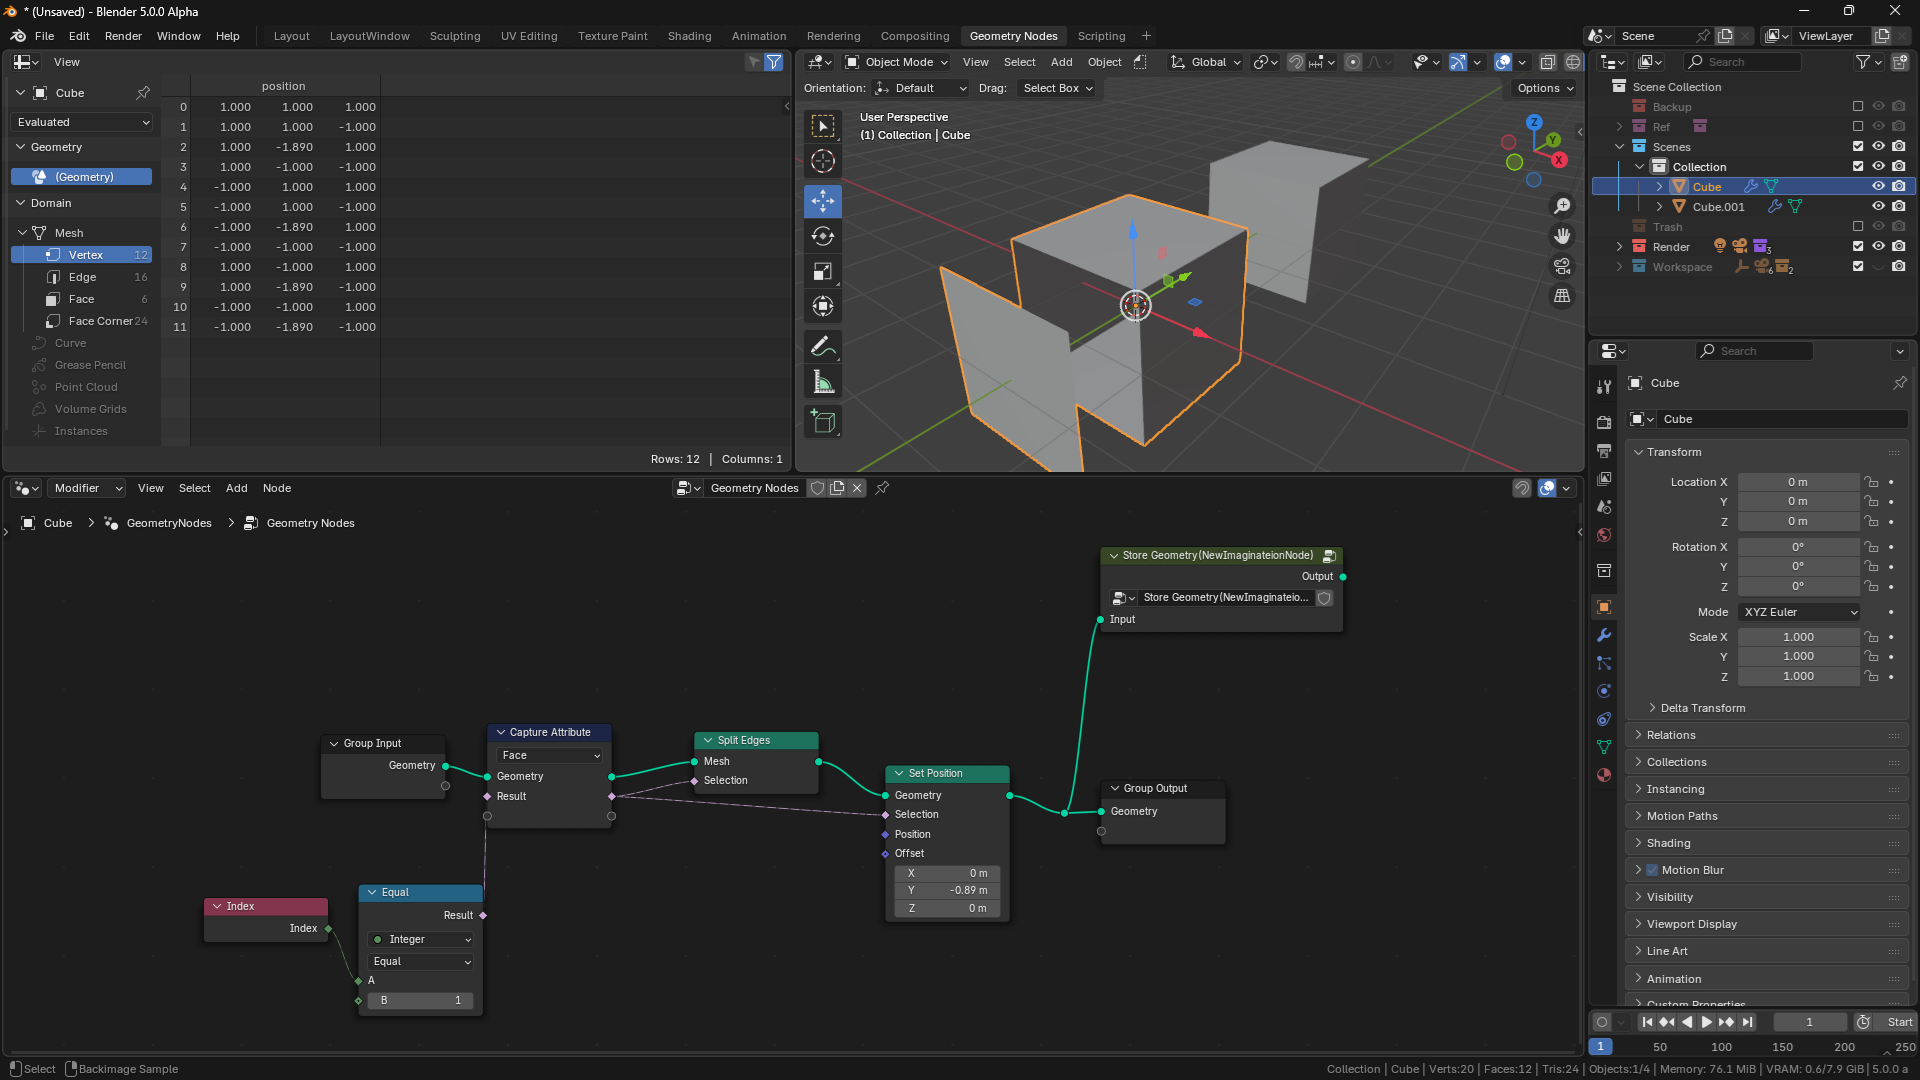Select the Add Cube tool icon
1920x1080 pixels.
823,422
